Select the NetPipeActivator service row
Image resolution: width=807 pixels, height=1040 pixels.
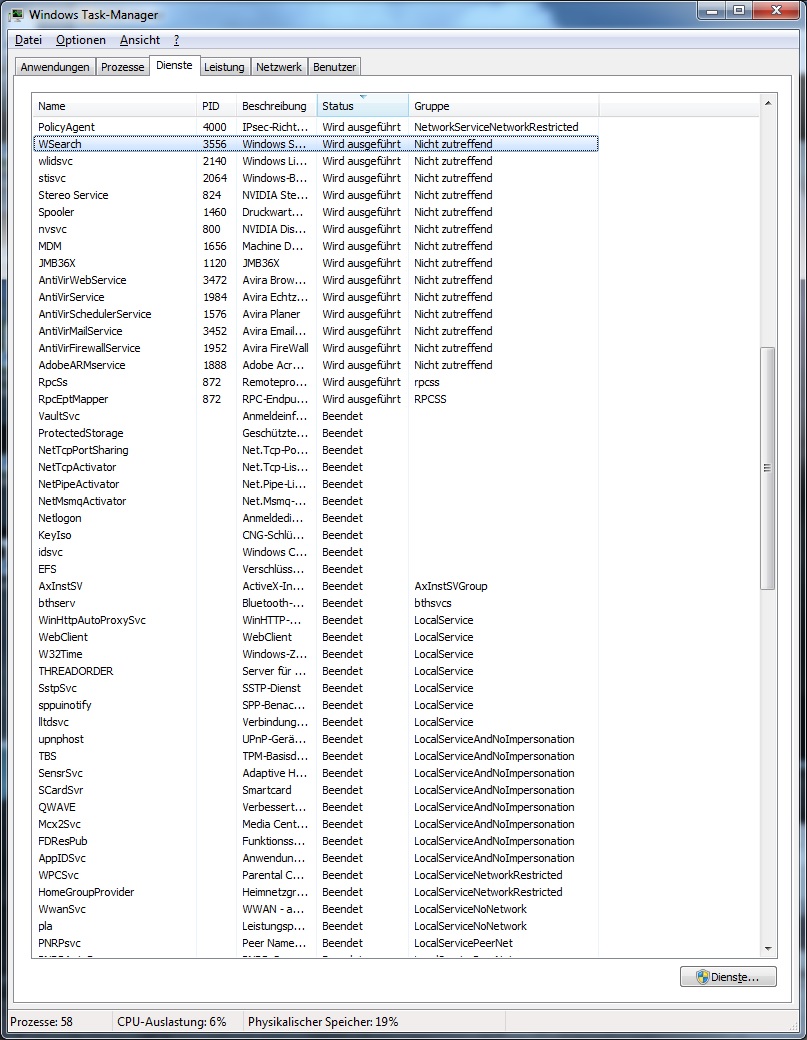(x=316, y=484)
